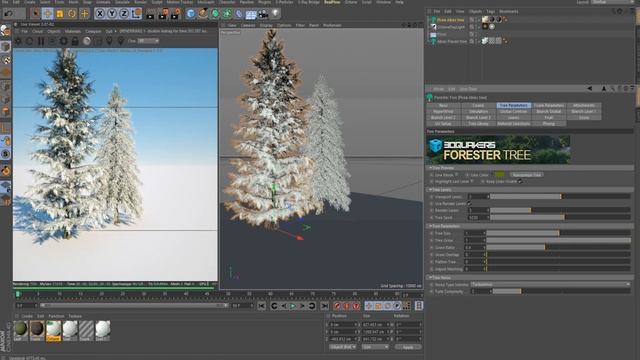
Task: Open Tags menu in Object Manager
Action: click(x=491, y=11)
